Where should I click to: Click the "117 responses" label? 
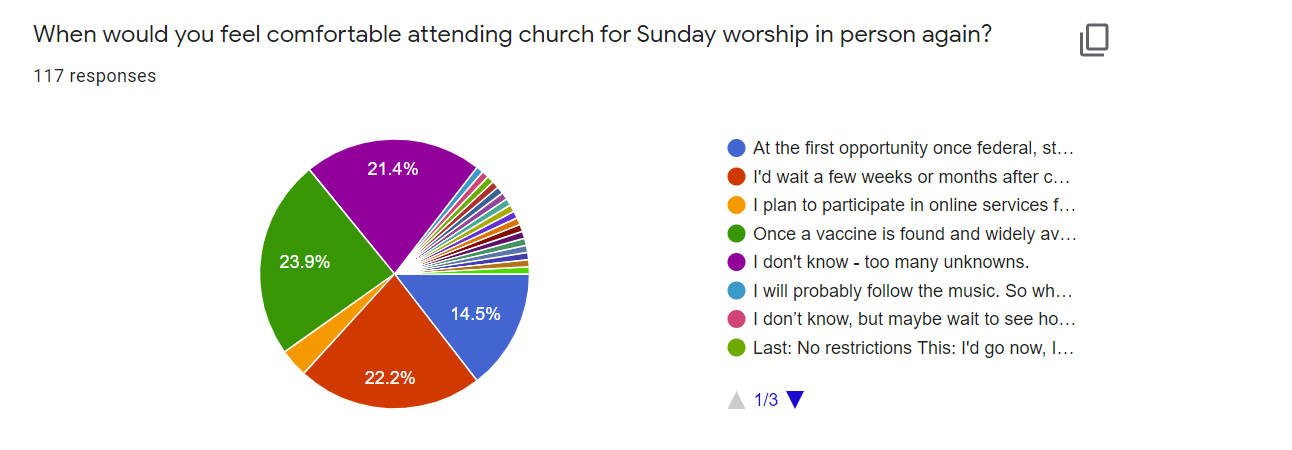point(95,76)
